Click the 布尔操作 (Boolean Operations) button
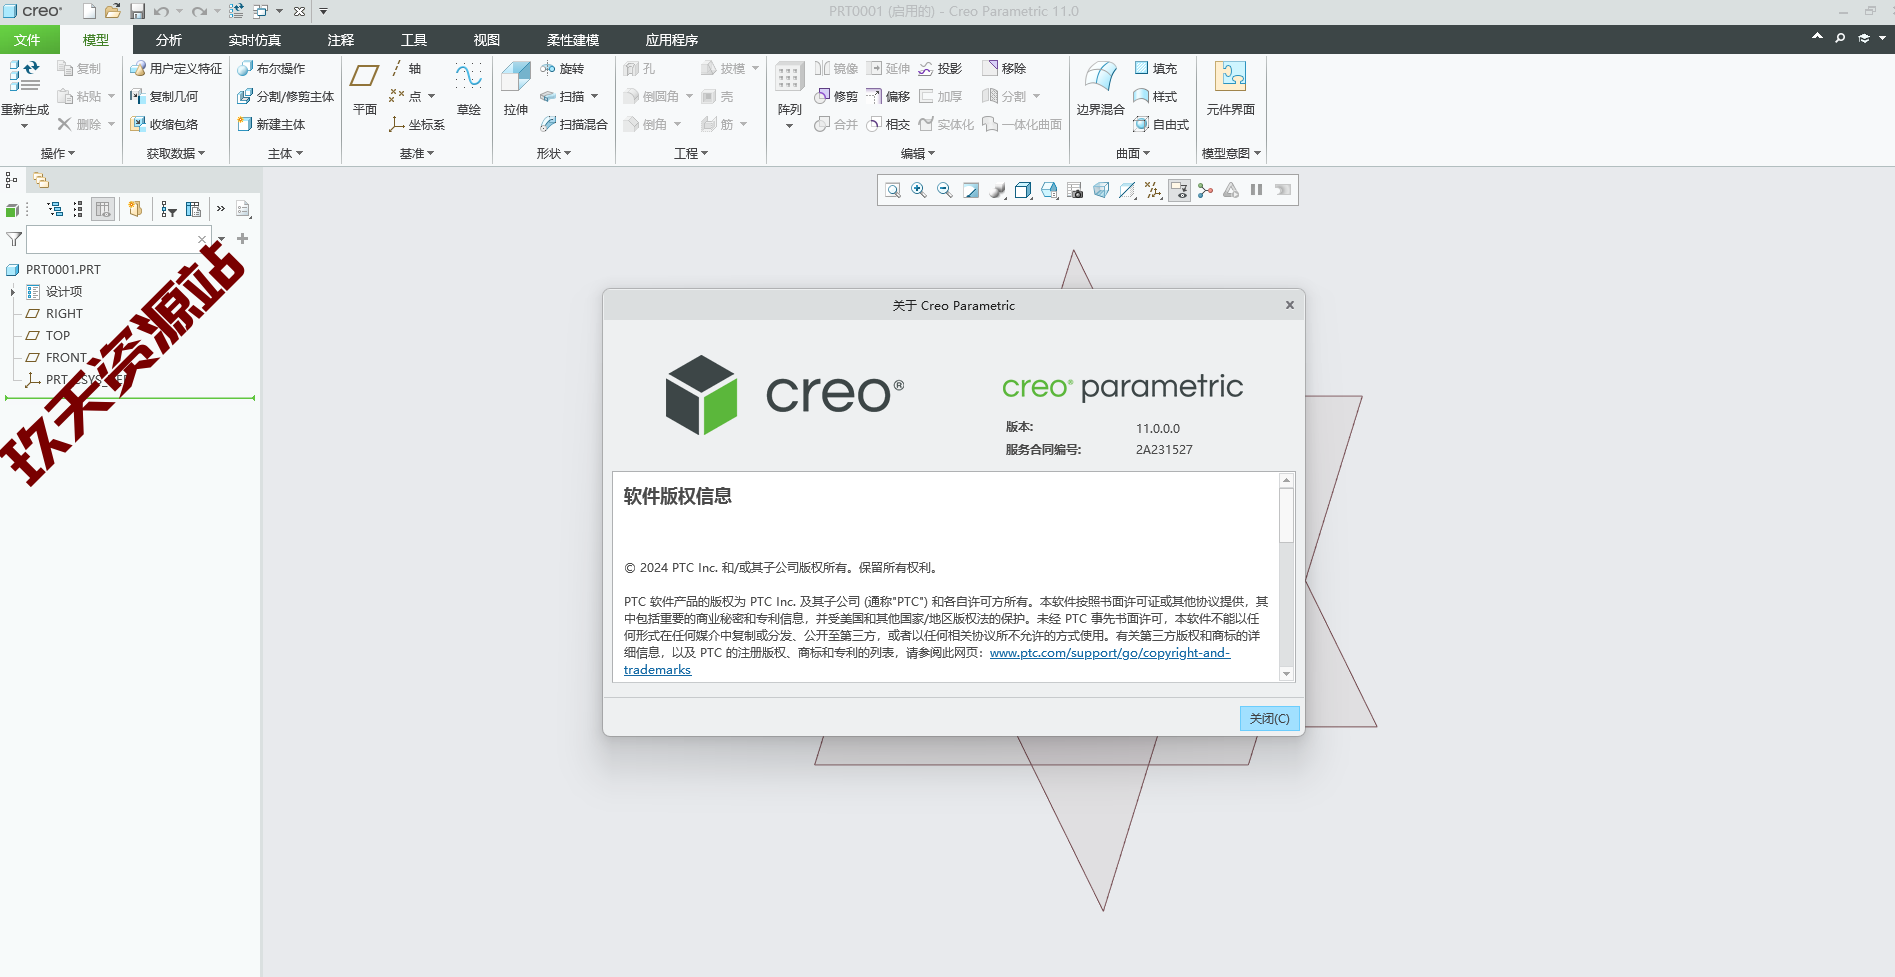The height and width of the screenshot is (977, 1895). 271,68
